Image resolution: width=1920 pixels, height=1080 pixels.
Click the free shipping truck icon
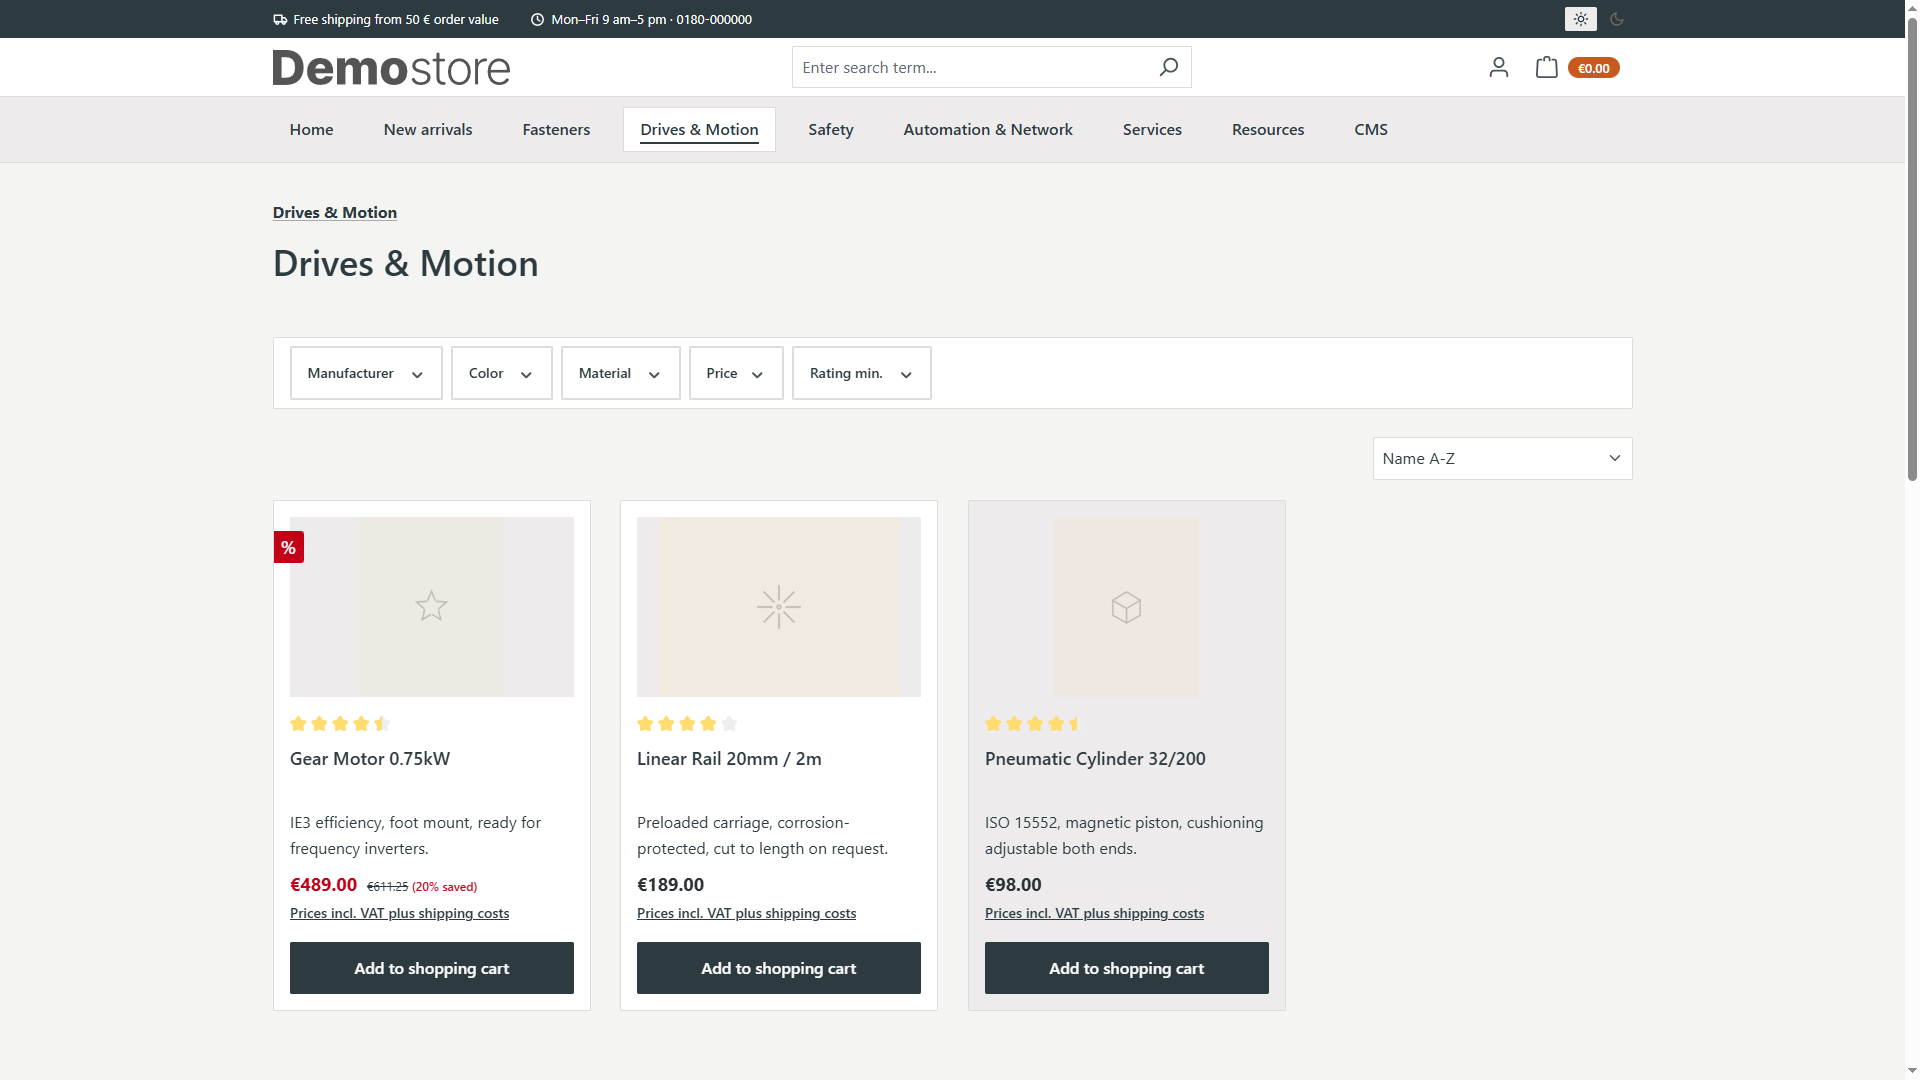click(280, 19)
